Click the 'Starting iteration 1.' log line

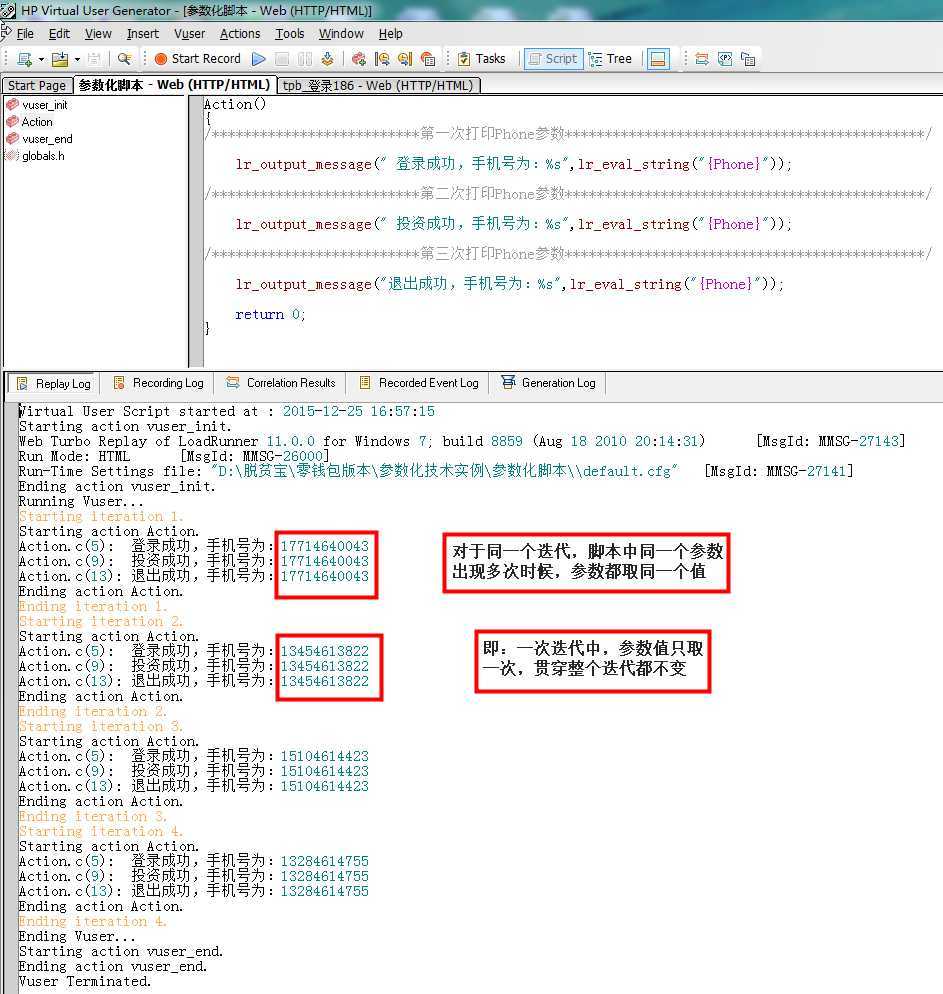click(x=101, y=517)
